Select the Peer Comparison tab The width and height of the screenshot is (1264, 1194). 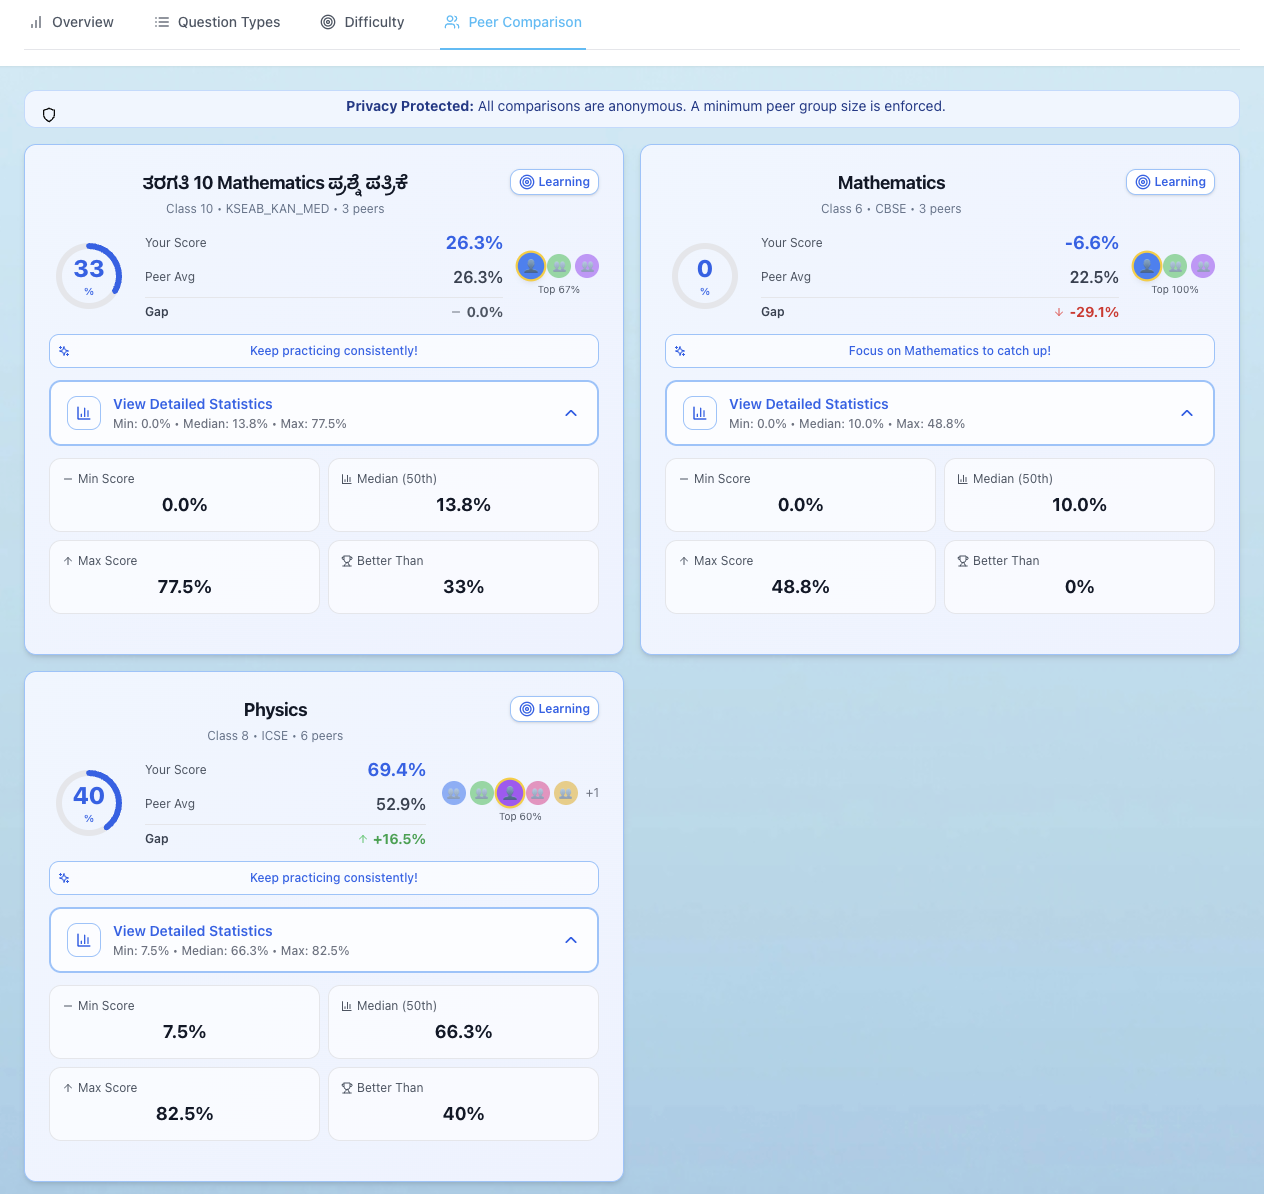click(x=513, y=22)
